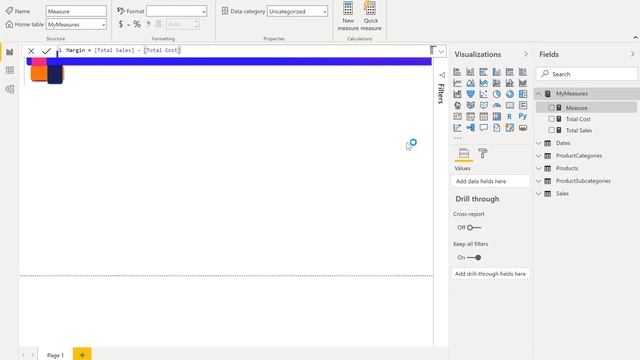Select Table visual

point(483,116)
